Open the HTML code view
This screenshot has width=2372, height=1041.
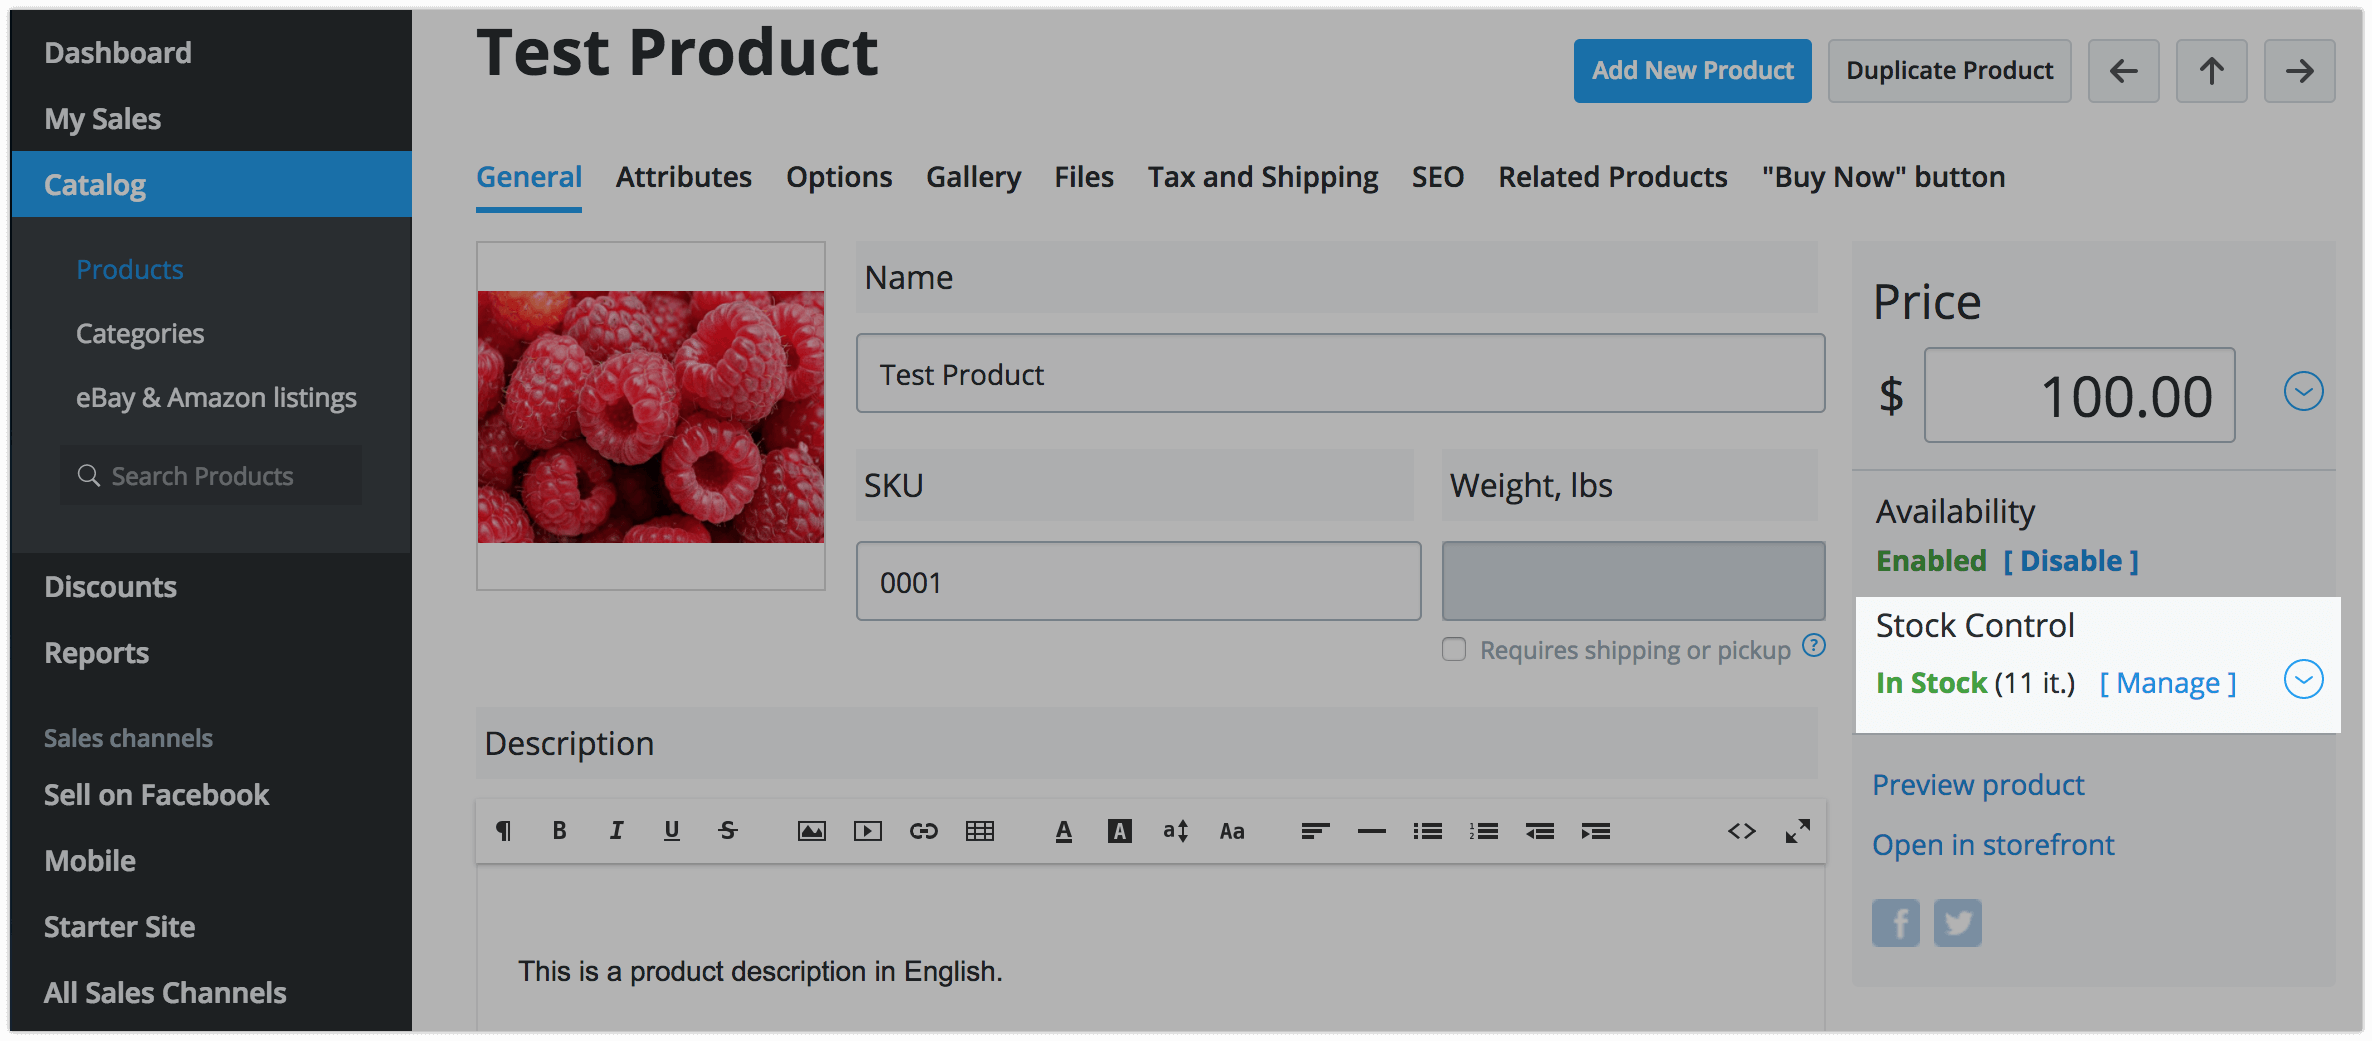[x=1741, y=831]
